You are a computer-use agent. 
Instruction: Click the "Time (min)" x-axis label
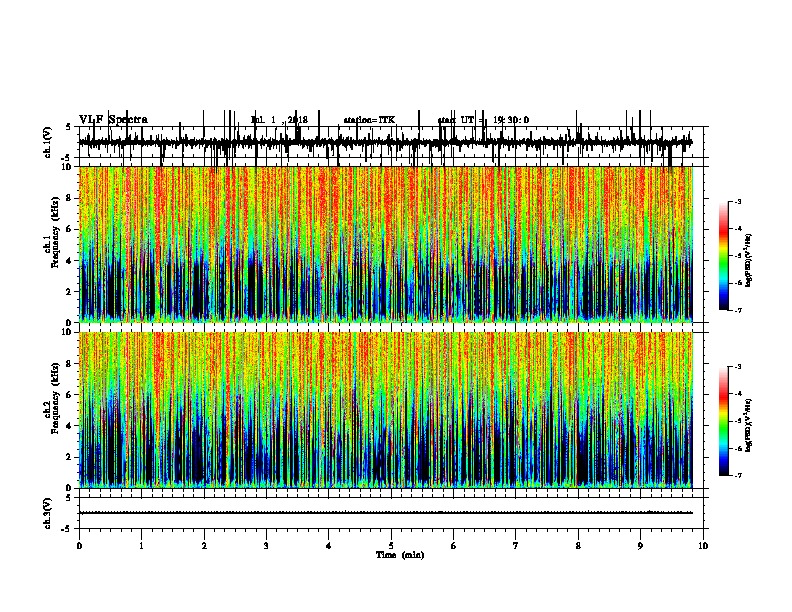coord(400,555)
